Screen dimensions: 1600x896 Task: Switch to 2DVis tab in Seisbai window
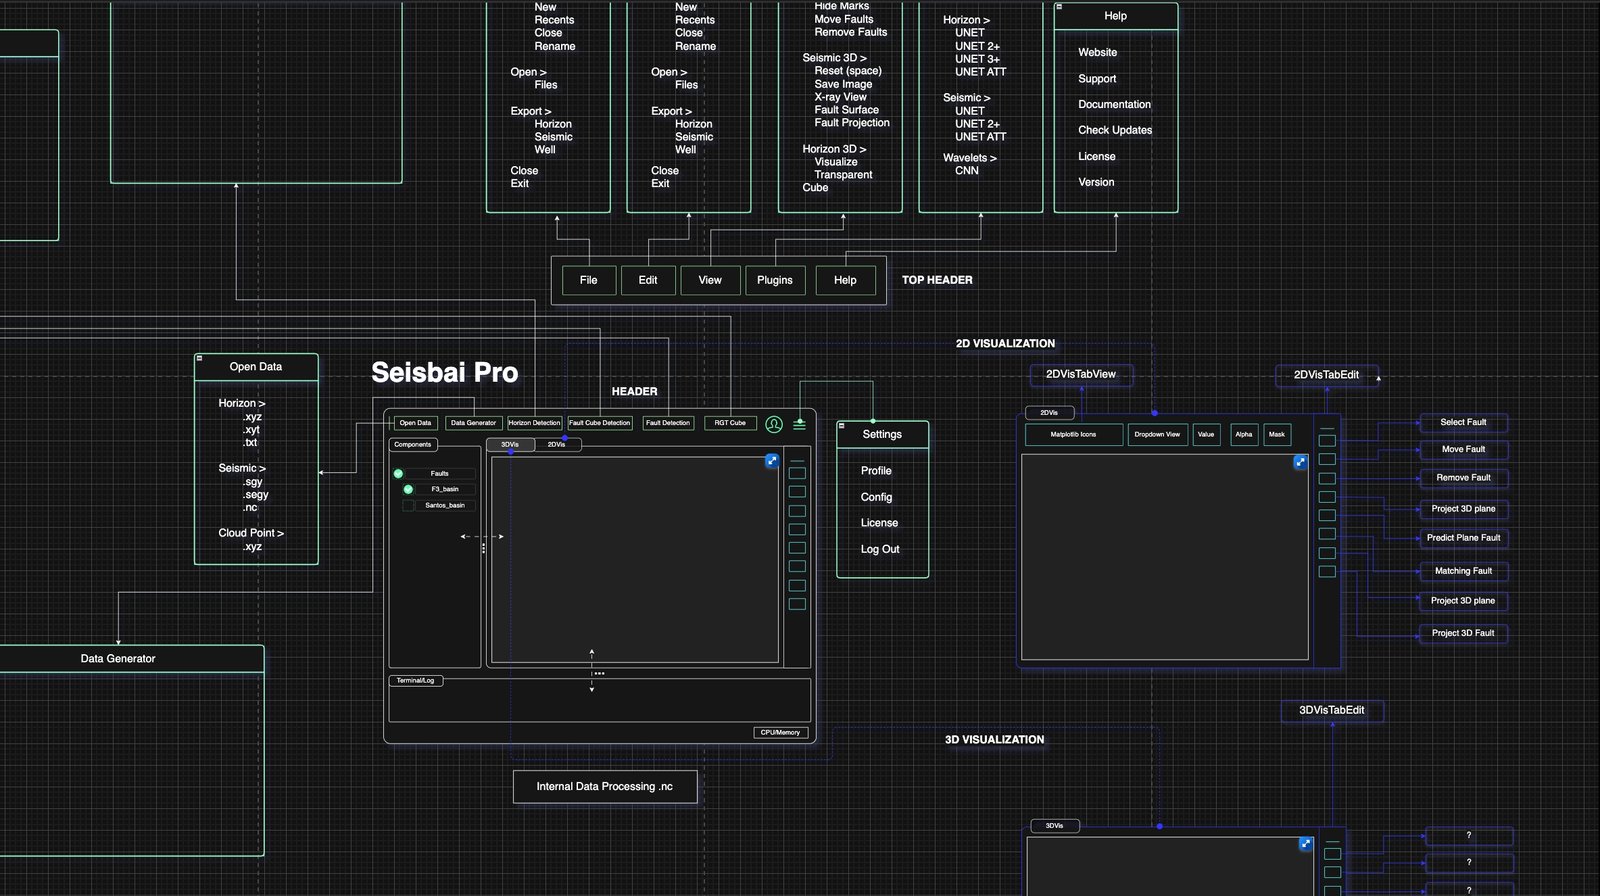pos(557,444)
